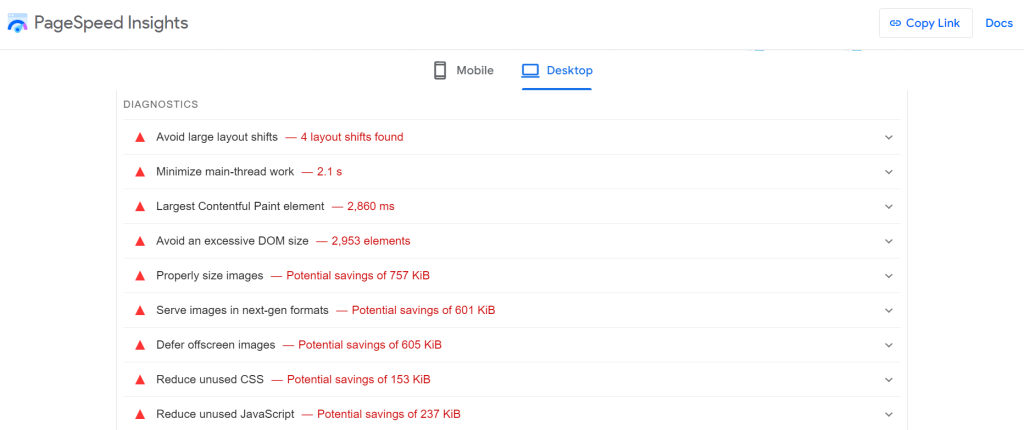Open the Docs link
Viewport: 1024px width, 430px height.
[999, 23]
